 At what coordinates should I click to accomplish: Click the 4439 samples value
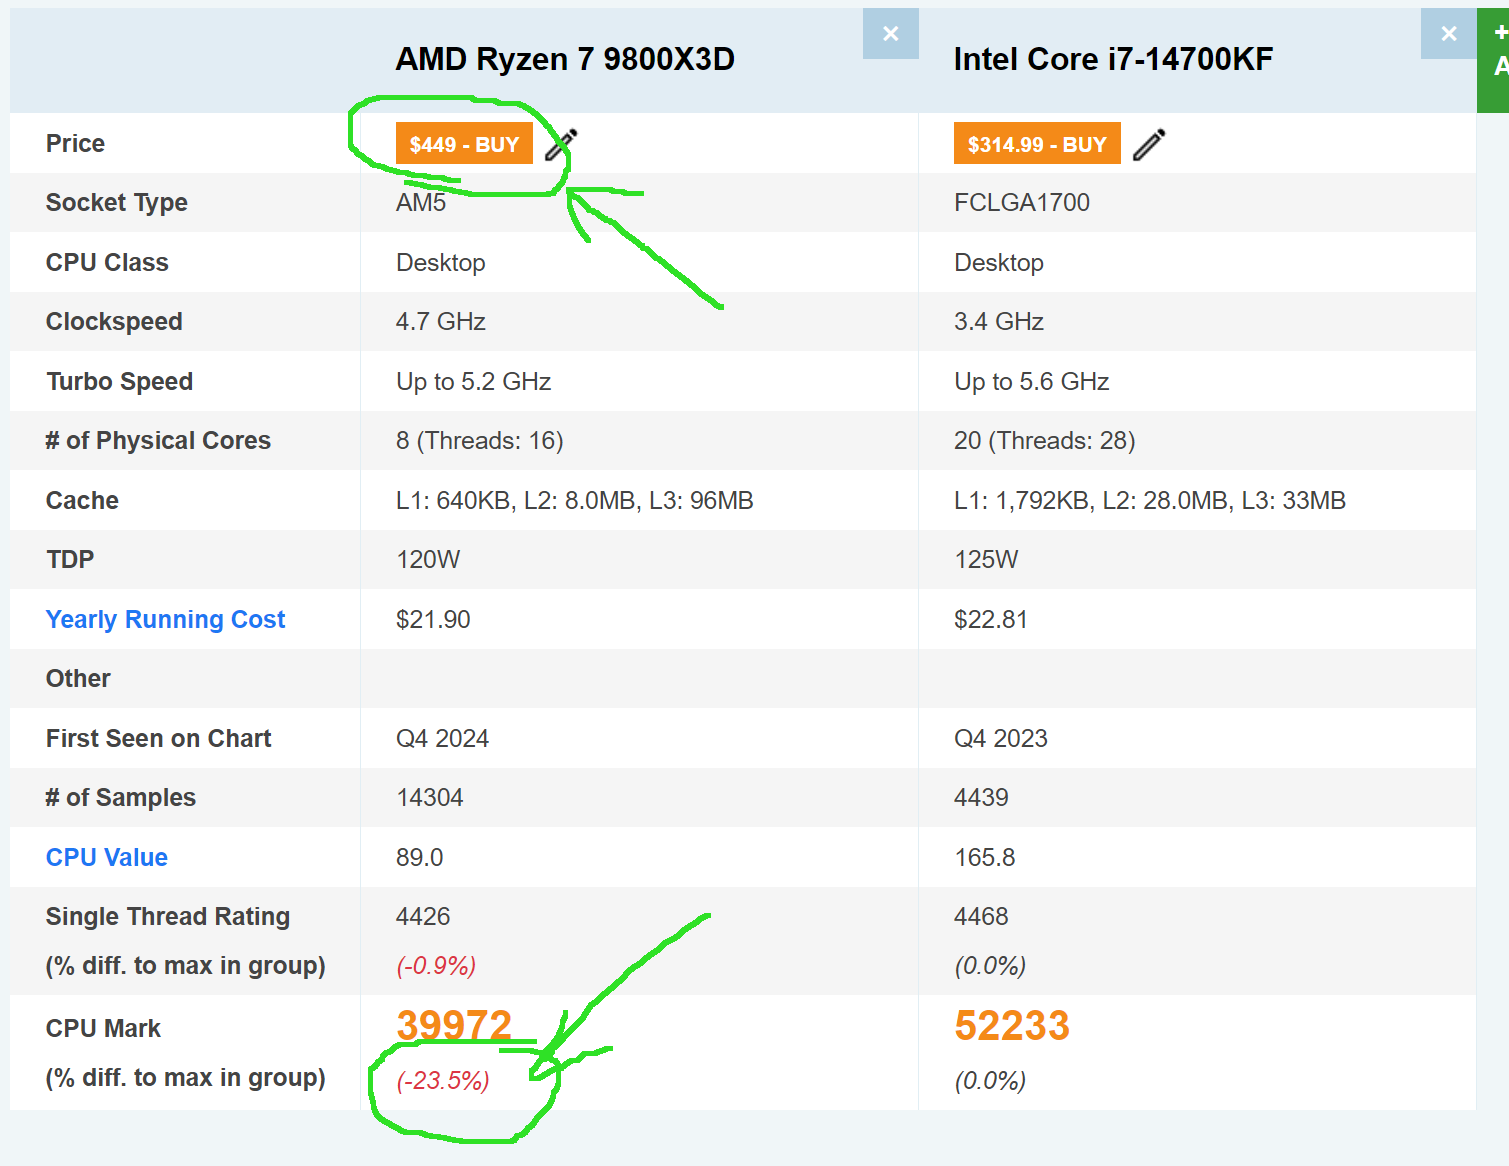click(x=981, y=797)
